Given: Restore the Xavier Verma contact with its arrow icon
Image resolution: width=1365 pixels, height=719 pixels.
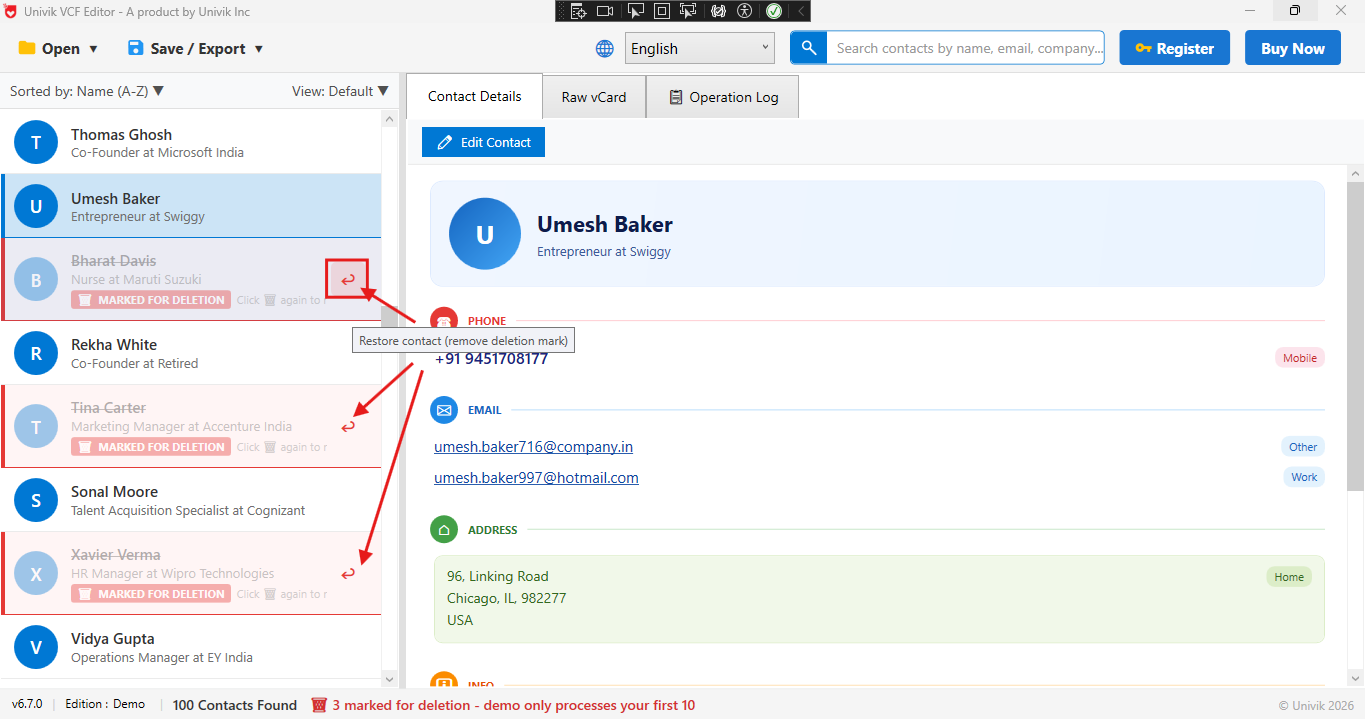Looking at the screenshot, I should 348,574.
